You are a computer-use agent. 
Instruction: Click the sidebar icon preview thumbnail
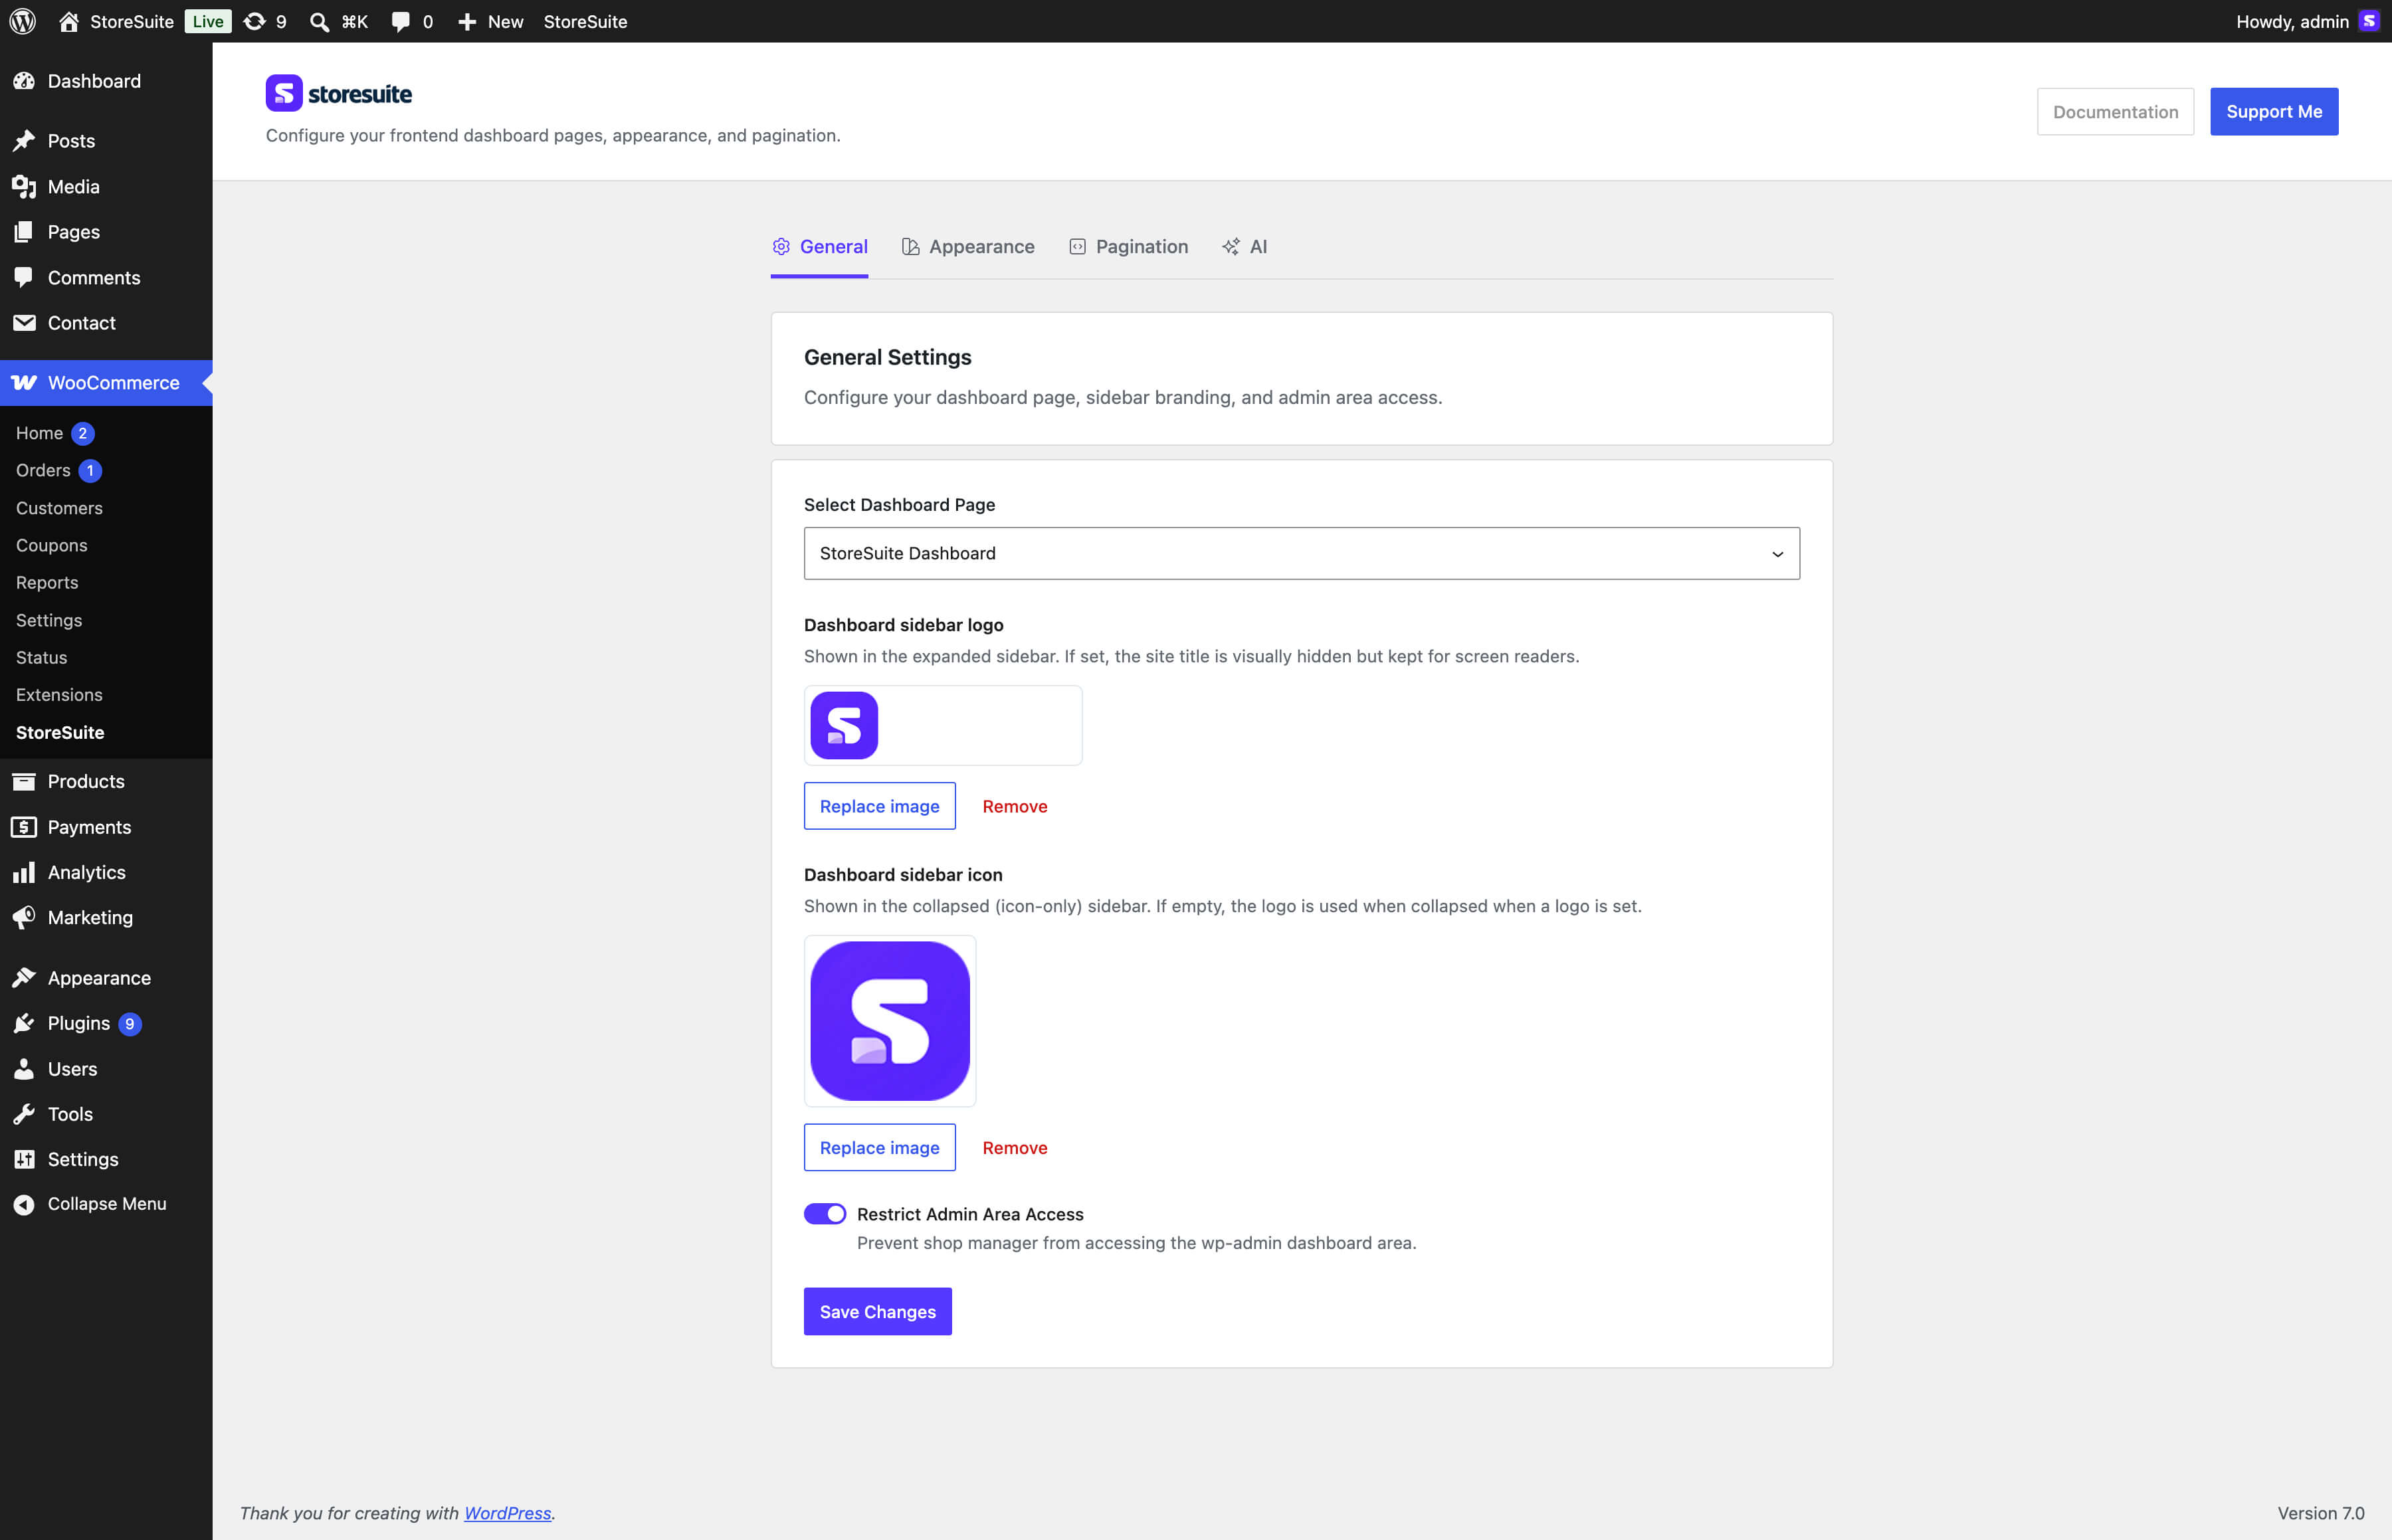click(x=889, y=1020)
